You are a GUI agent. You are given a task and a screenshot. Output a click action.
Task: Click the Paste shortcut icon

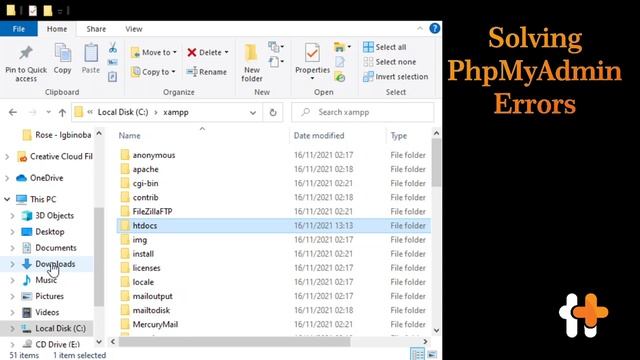click(112, 76)
